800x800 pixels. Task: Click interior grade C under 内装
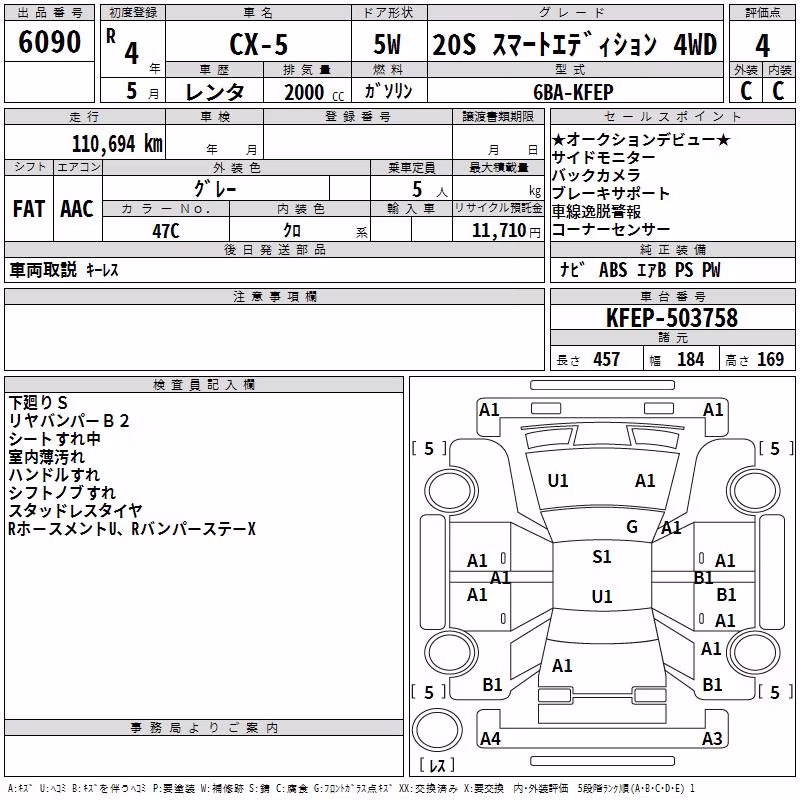click(778, 91)
